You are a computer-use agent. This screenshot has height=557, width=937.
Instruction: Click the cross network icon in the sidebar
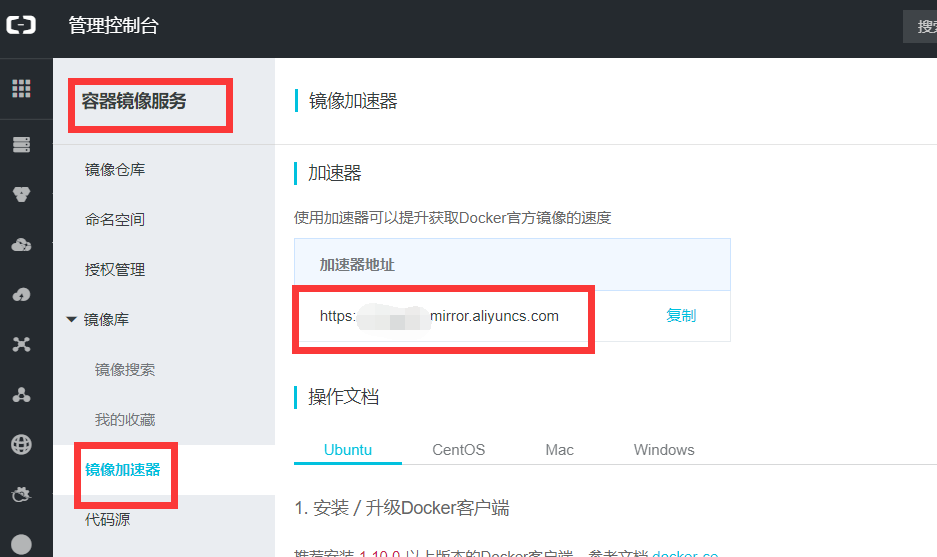tap(21, 344)
